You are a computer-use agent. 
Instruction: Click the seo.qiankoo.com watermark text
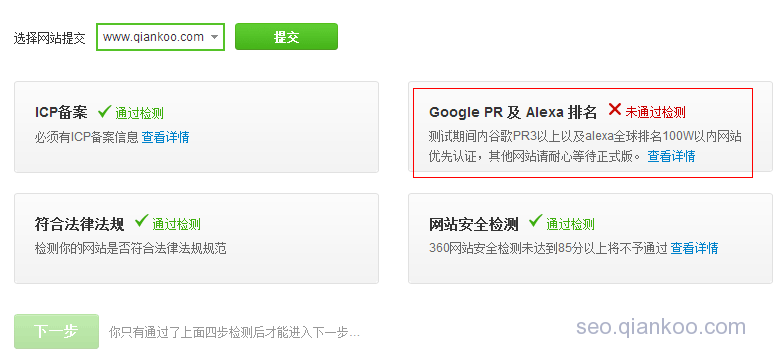(661, 327)
